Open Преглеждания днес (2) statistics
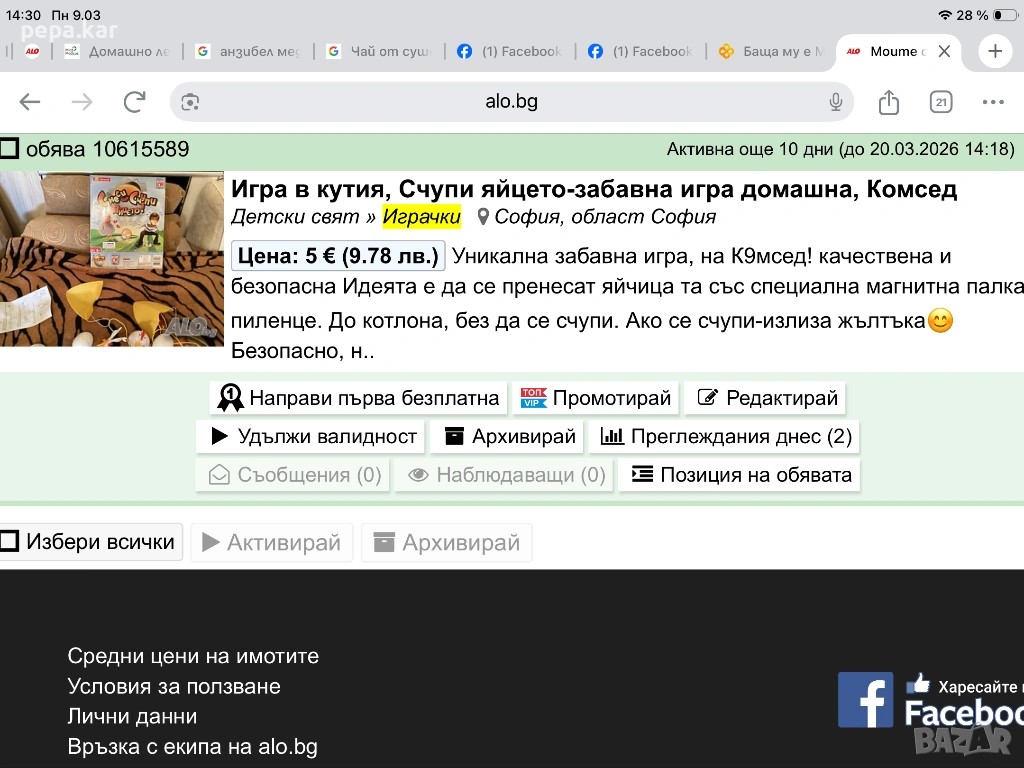 pos(724,436)
